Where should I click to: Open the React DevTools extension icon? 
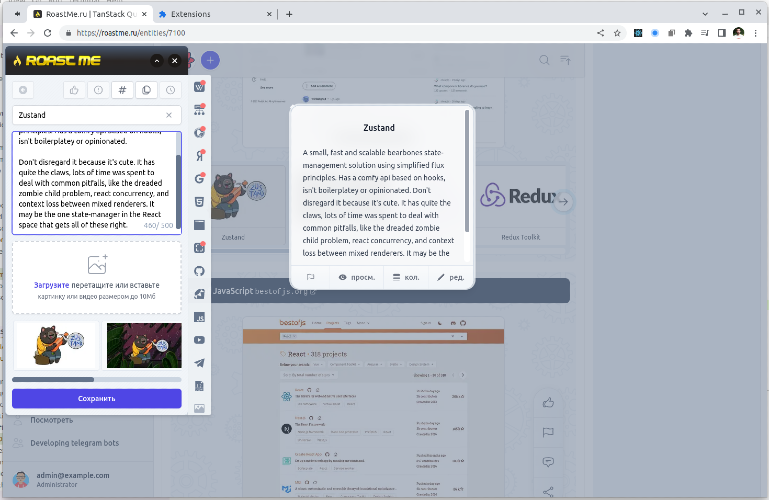(x=638, y=33)
